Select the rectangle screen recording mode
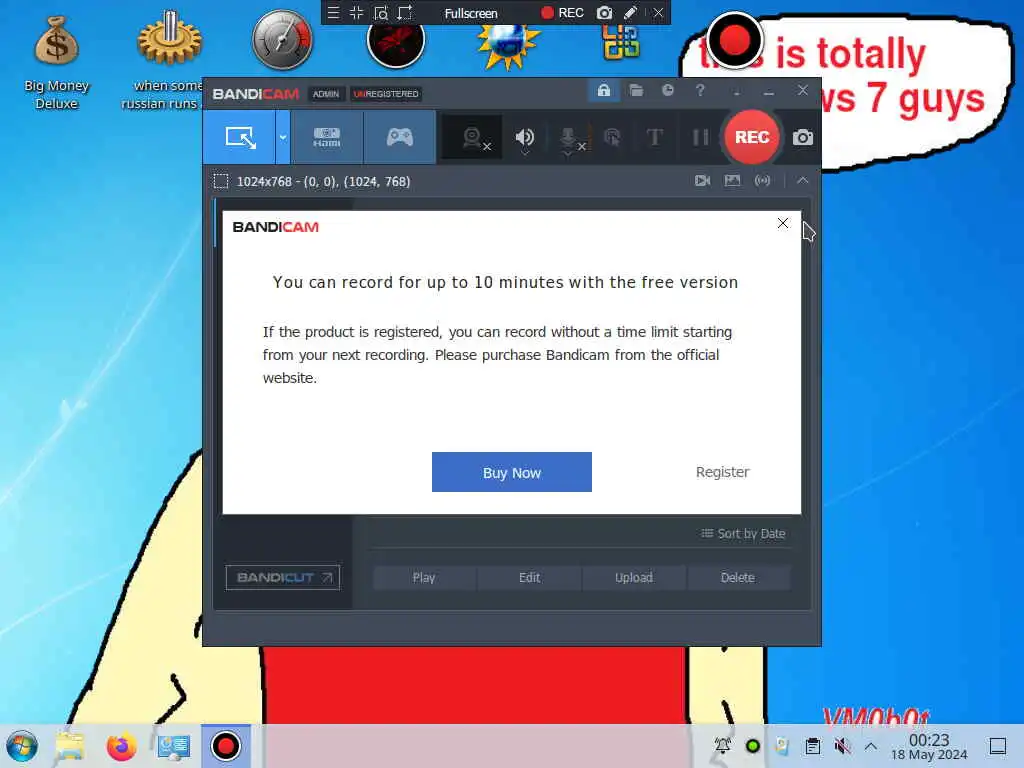 point(240,137)
